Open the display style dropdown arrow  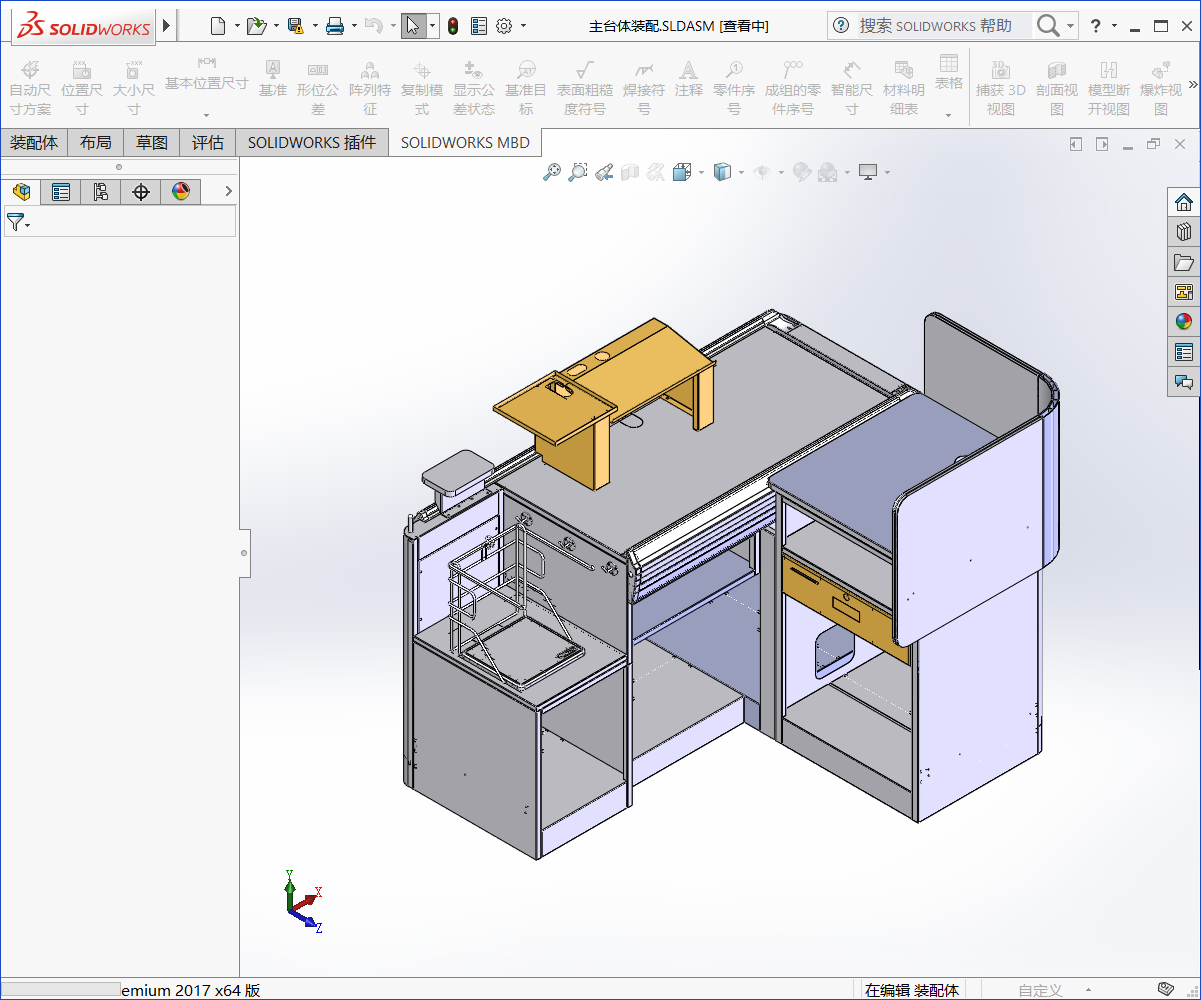(741, 172)
